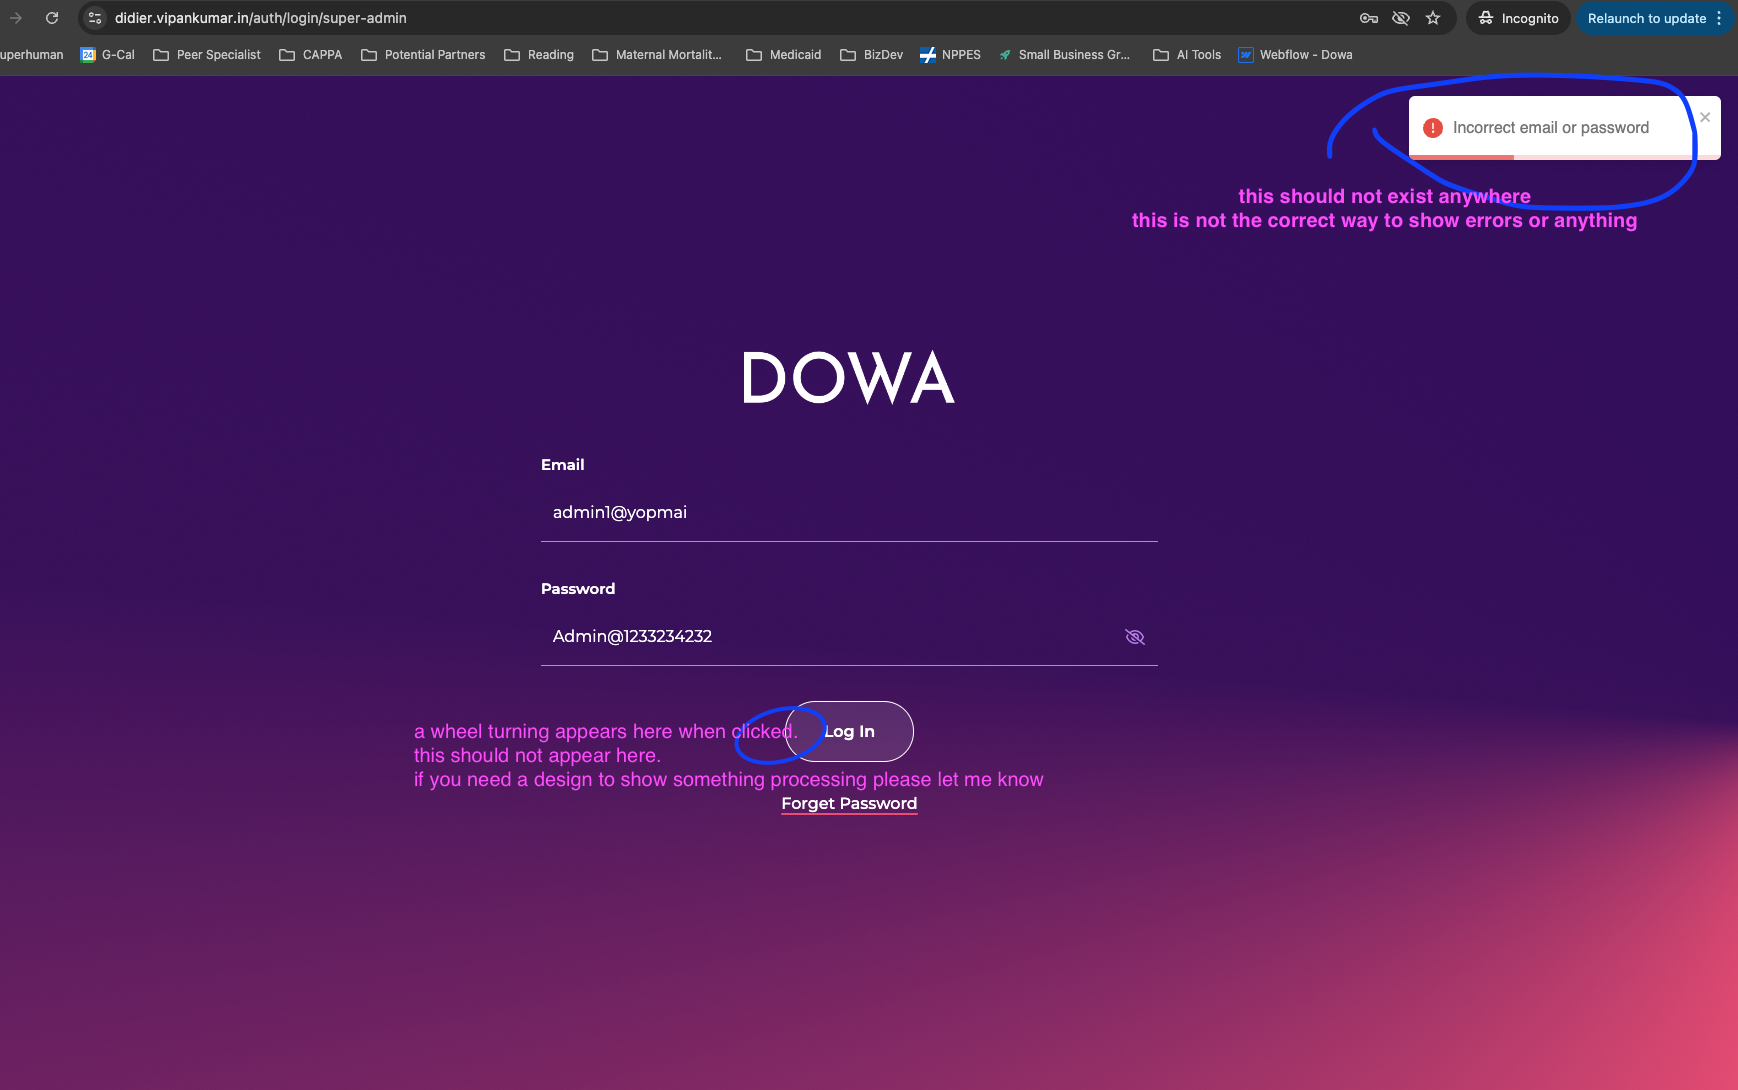The image size is (1738, 1090).
Task: Bookmark this page with star icon
Action: click(x=1433, y=18)
